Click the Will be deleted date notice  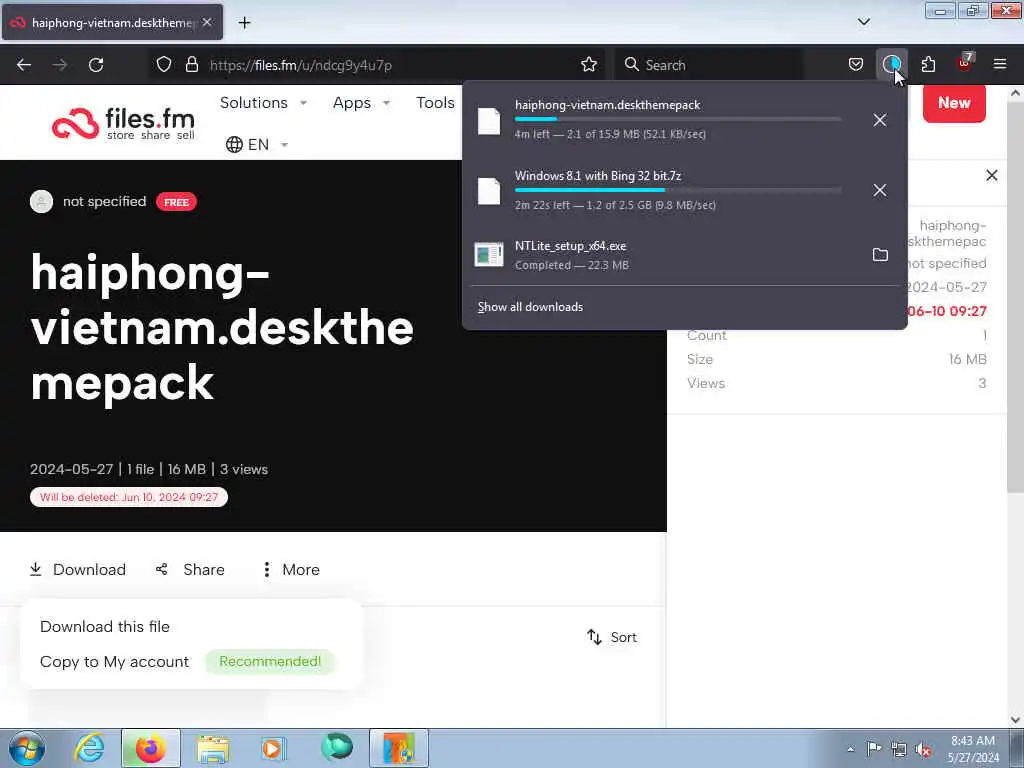click(x=129, y=497)
